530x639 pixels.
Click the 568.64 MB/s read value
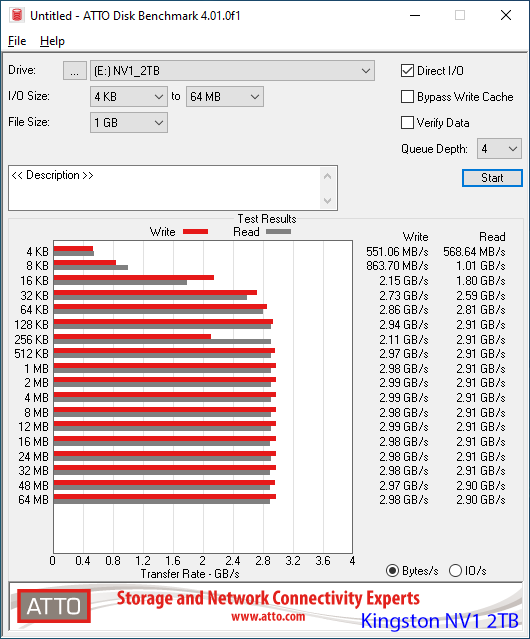tap(474, 252)
